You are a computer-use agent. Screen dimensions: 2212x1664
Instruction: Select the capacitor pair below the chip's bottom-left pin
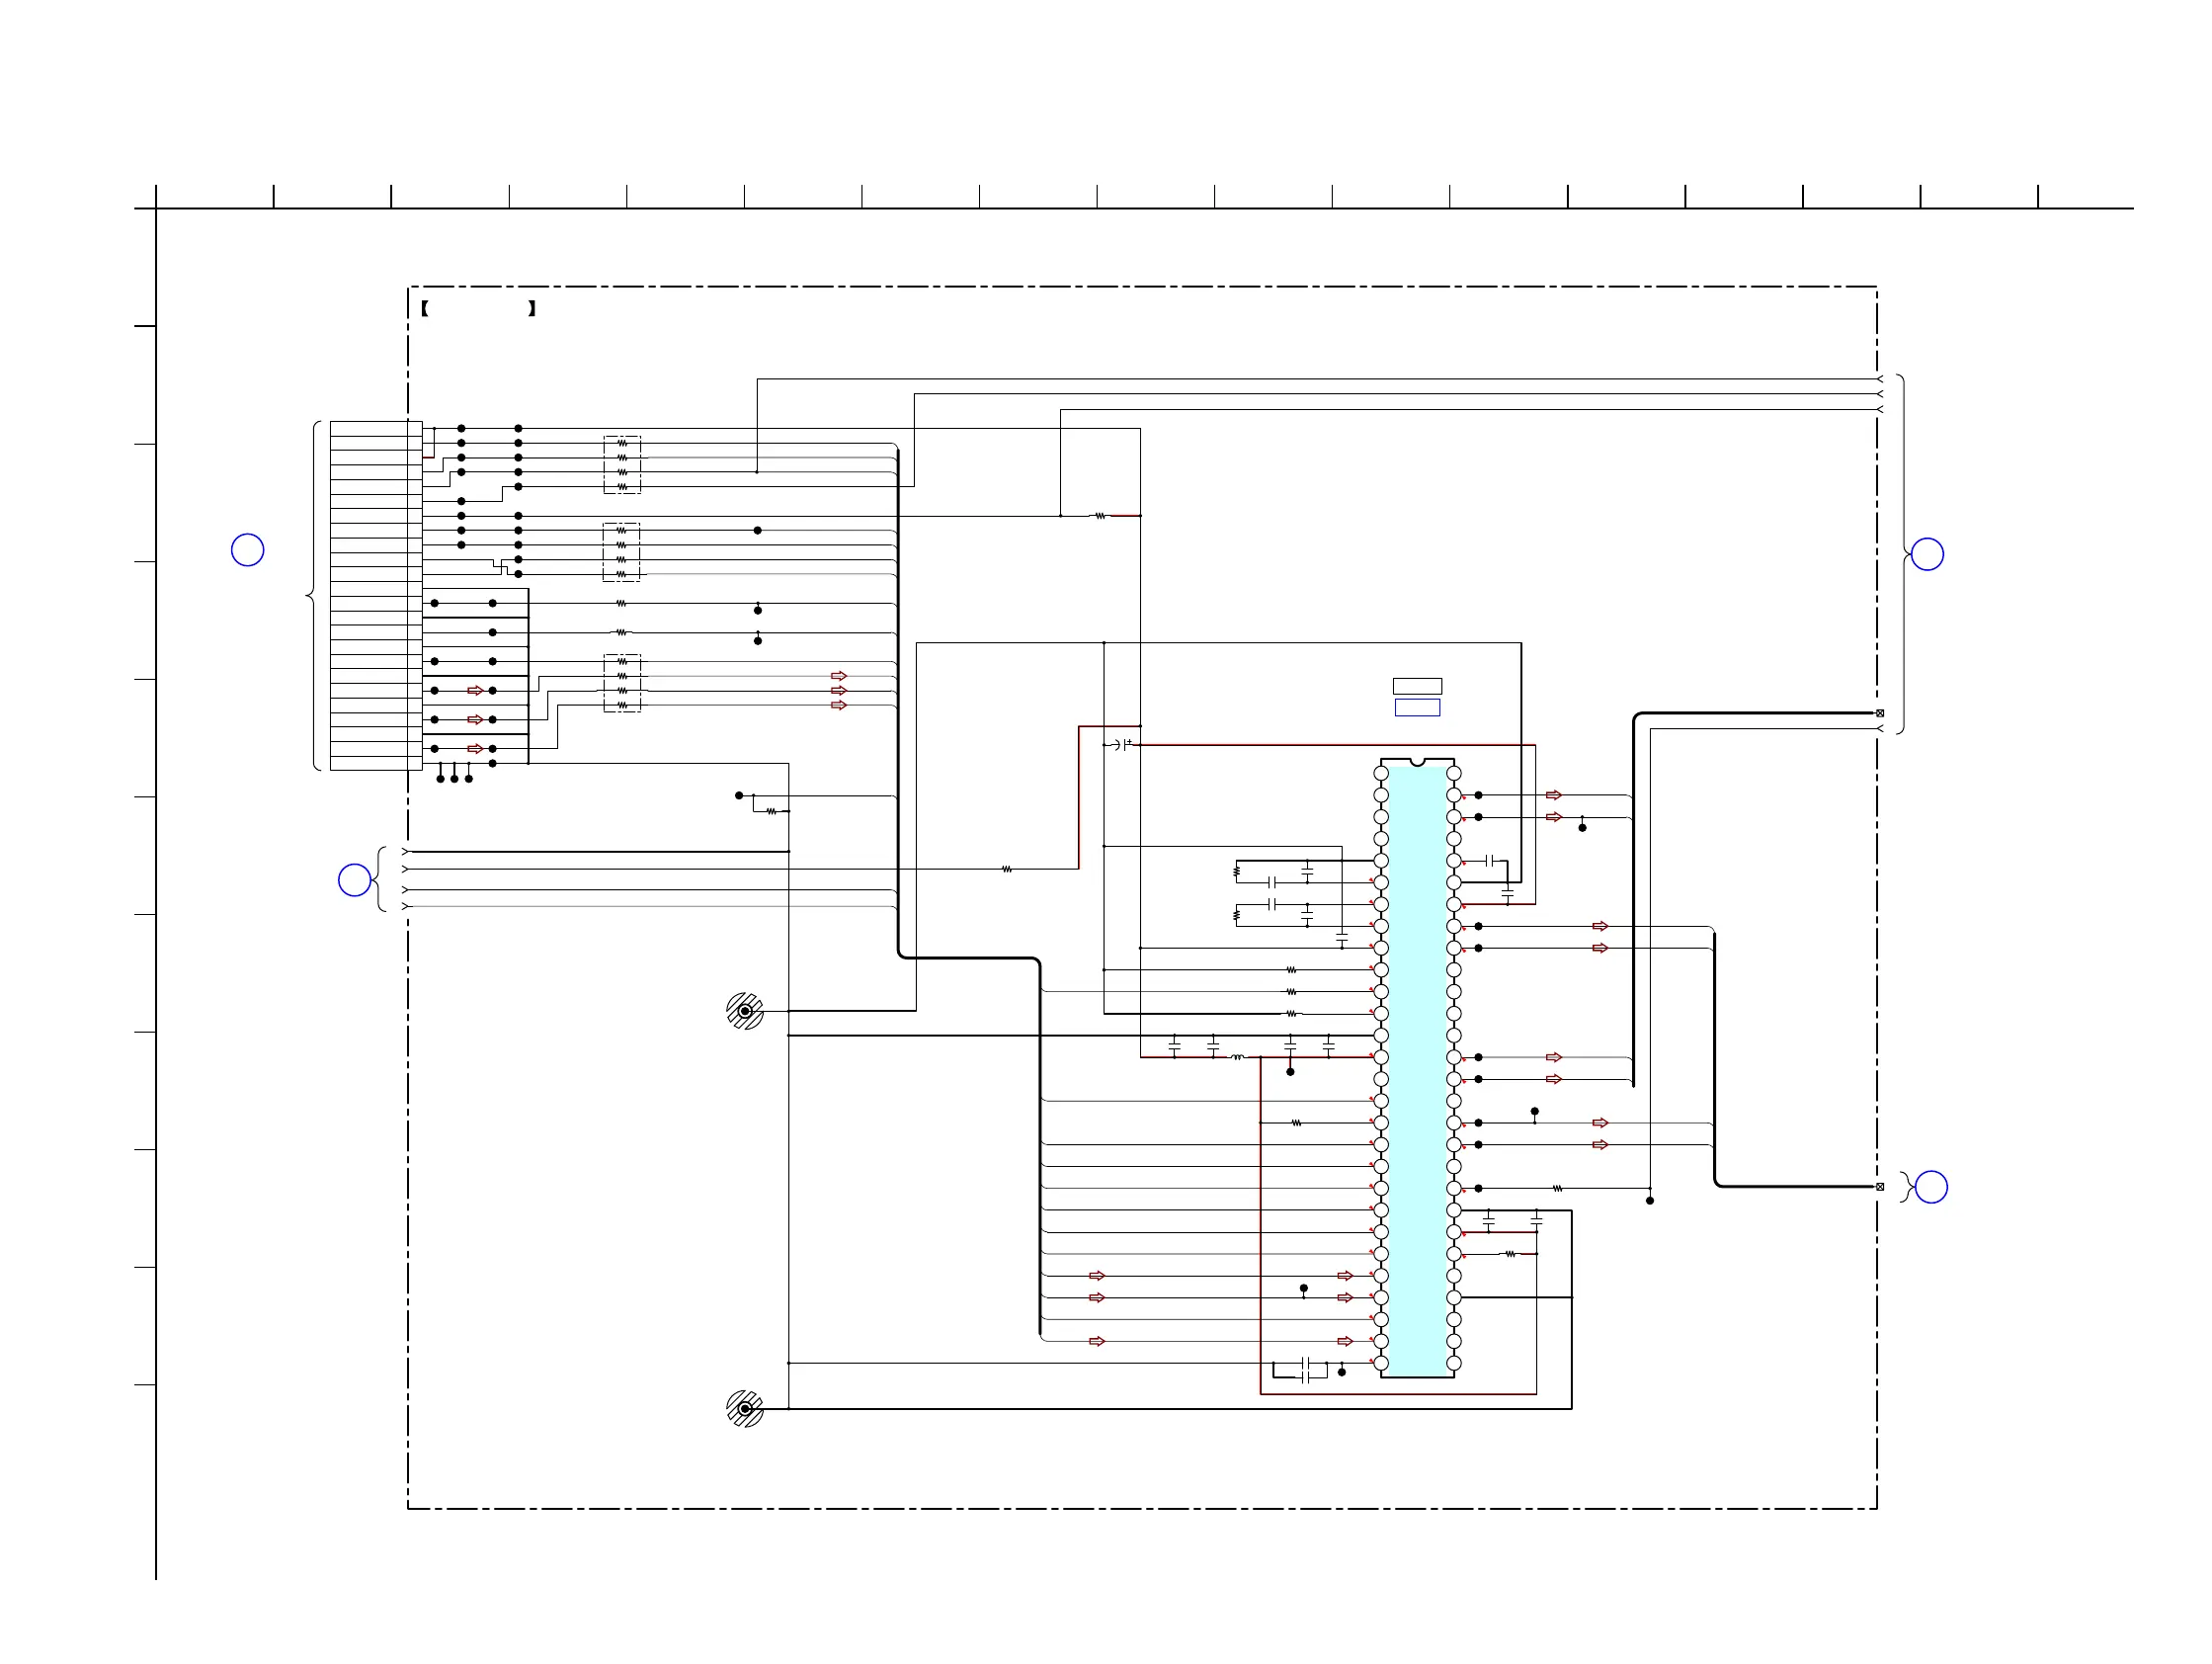(x=1306, y=1370)
